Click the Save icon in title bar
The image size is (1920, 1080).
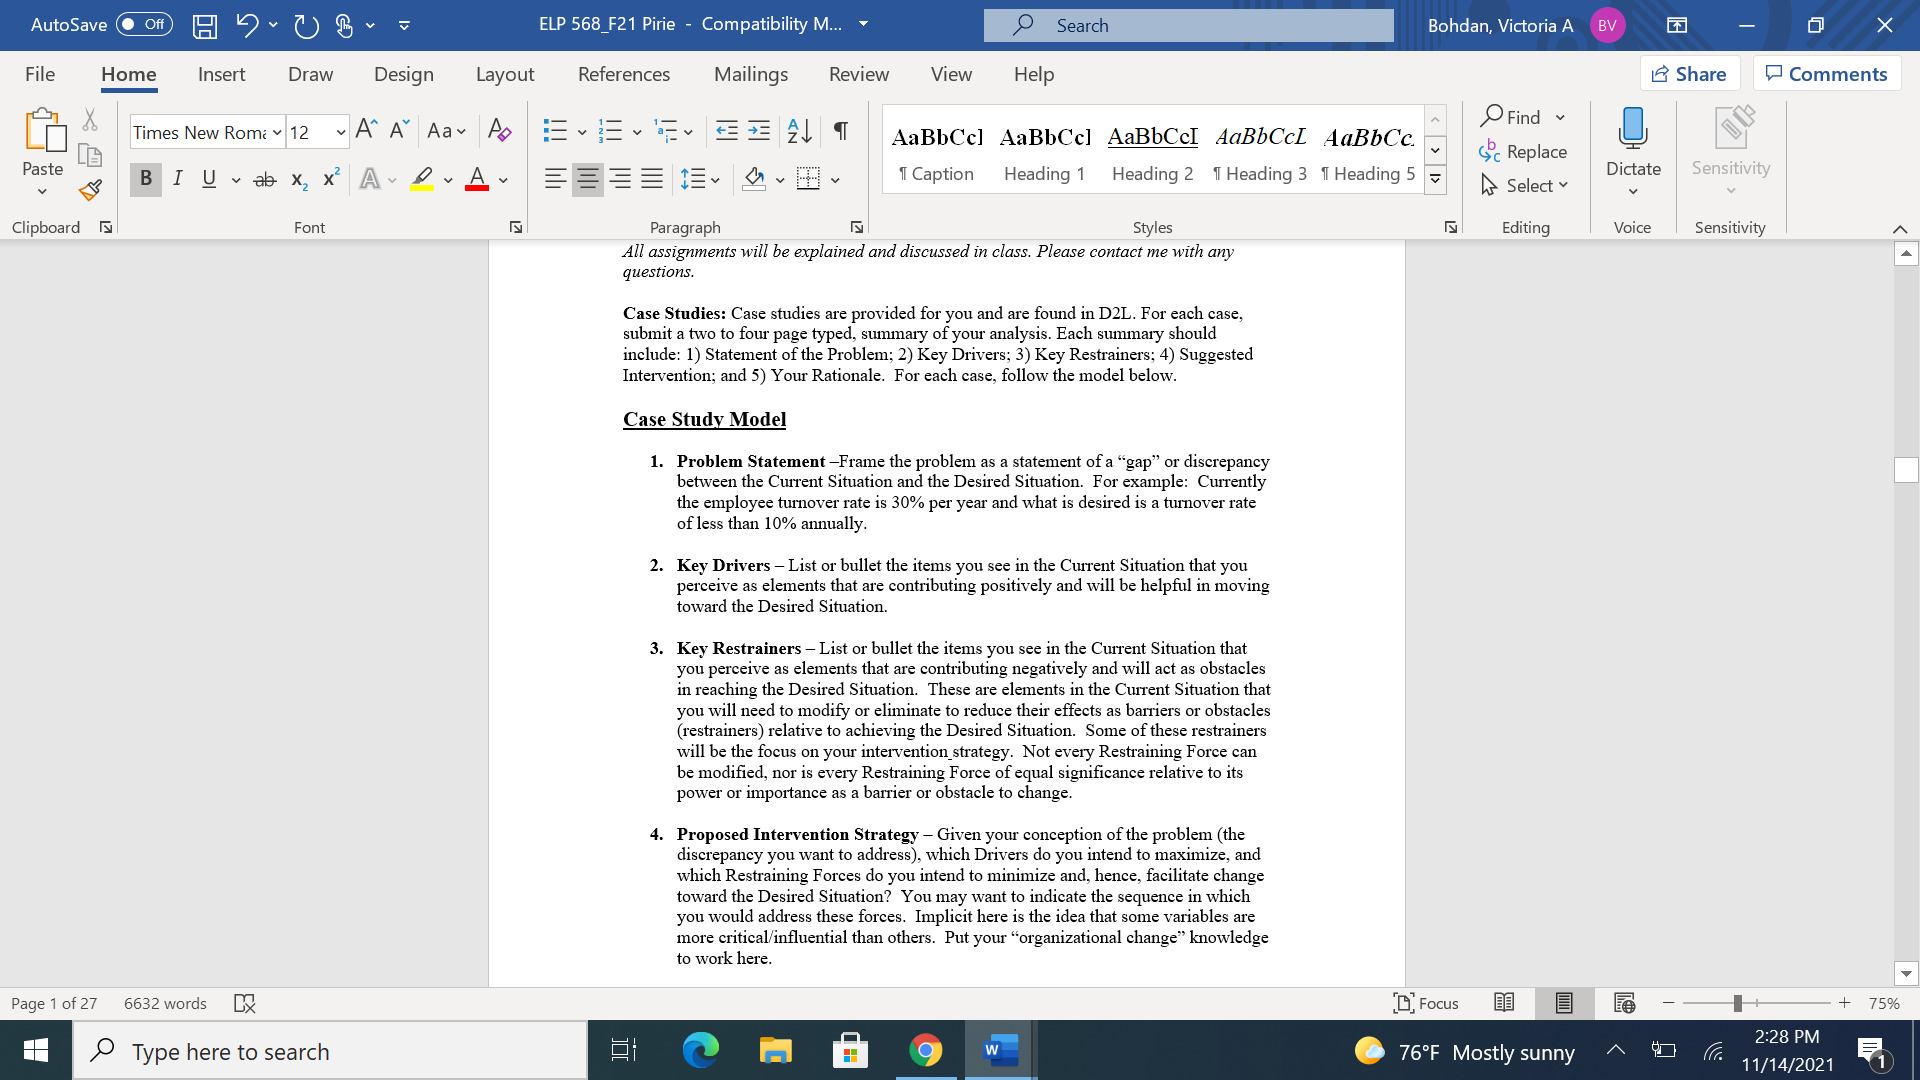[x=205, y=26]
